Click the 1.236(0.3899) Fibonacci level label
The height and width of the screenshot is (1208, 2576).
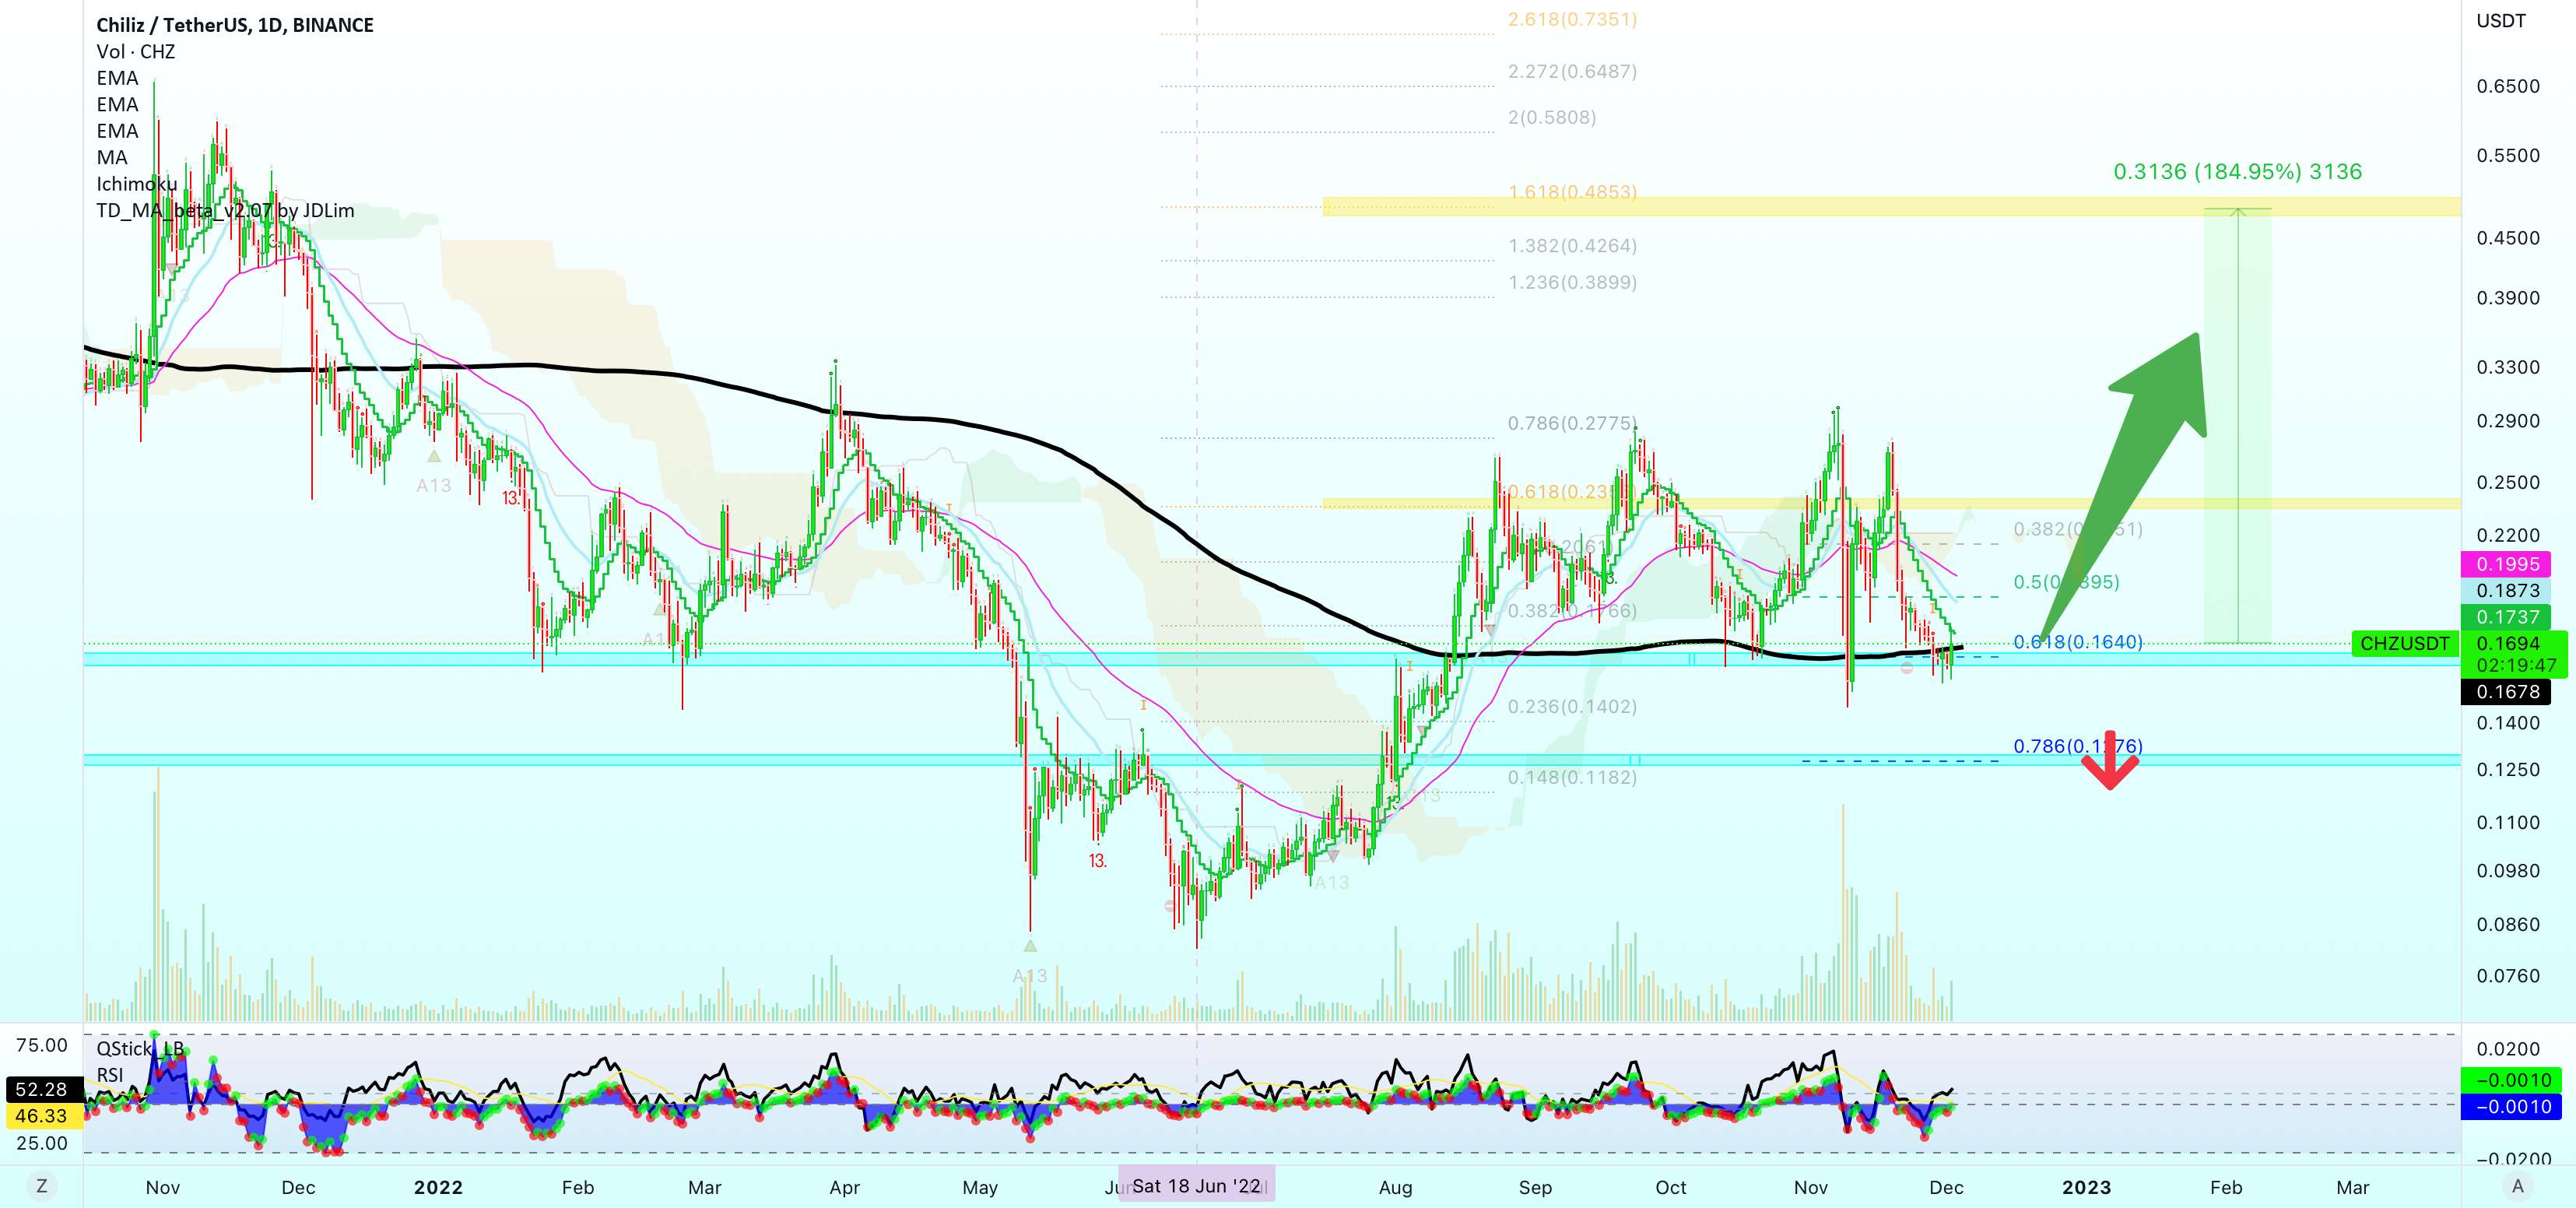tap(1572, 282)
